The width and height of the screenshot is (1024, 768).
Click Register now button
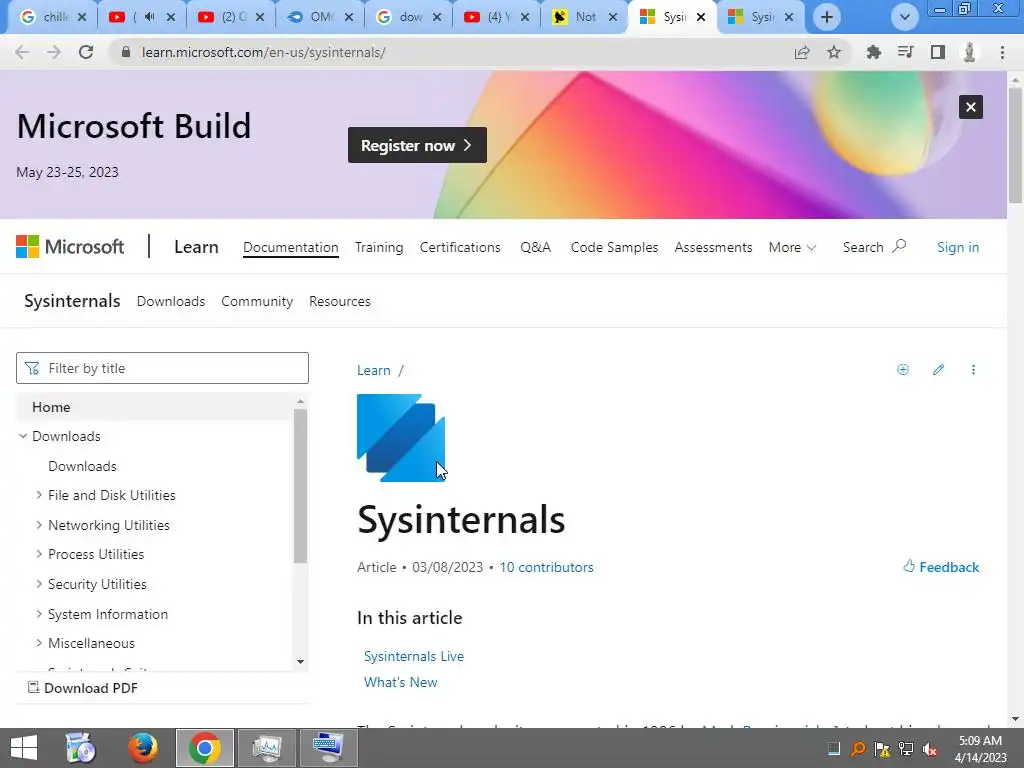[x=417, y=145]
